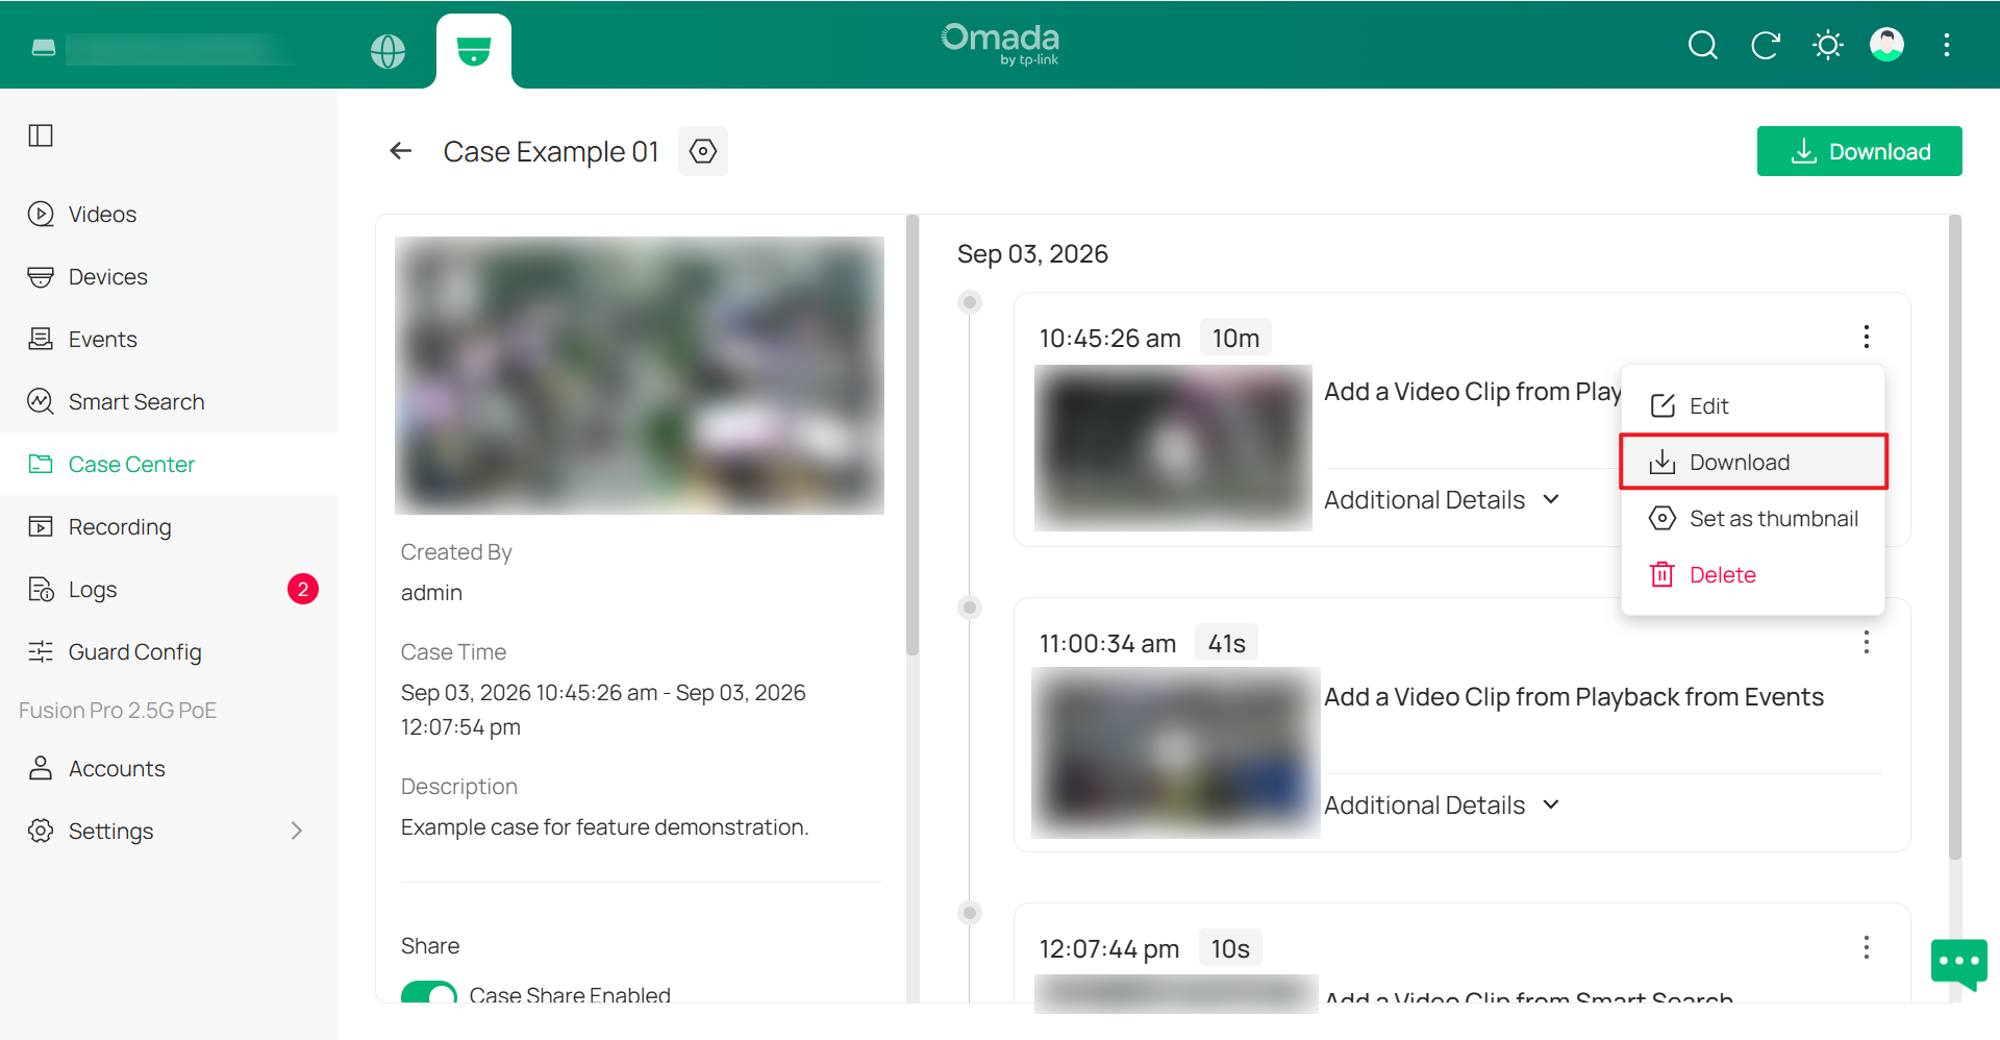Expand the Settings sidebar chevron
The height and width of the screenshot is (1040, 2000).
pyautogui.click(x=296, y=831)
